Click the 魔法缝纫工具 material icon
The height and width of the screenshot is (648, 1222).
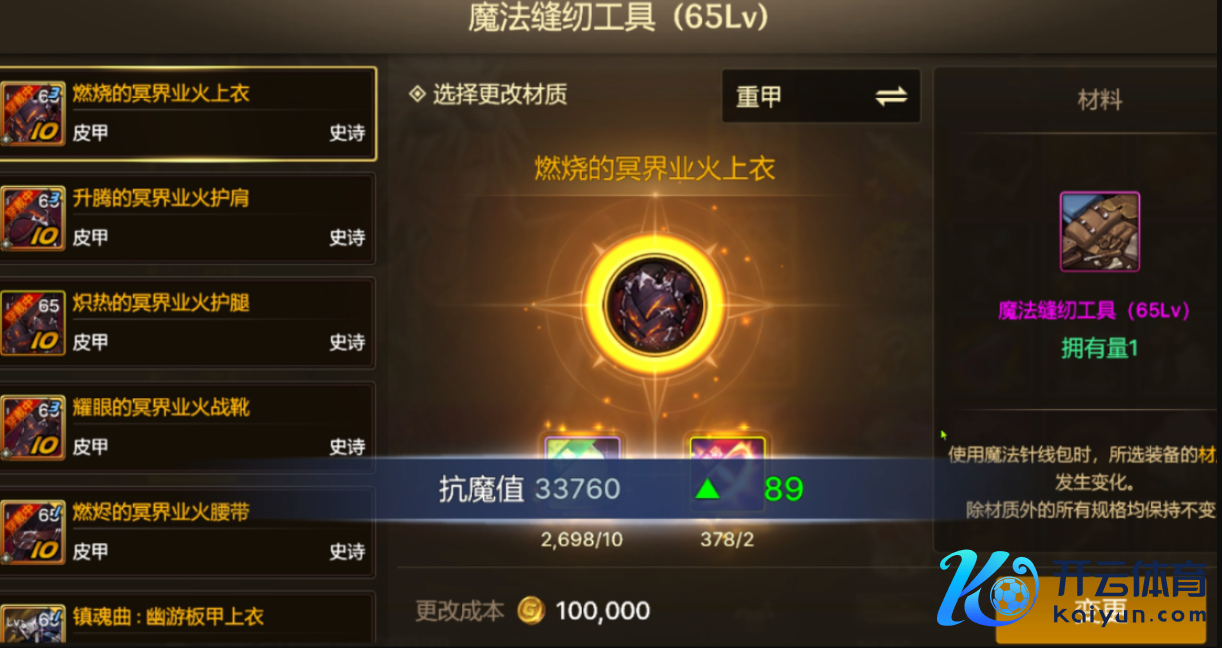1100,232
